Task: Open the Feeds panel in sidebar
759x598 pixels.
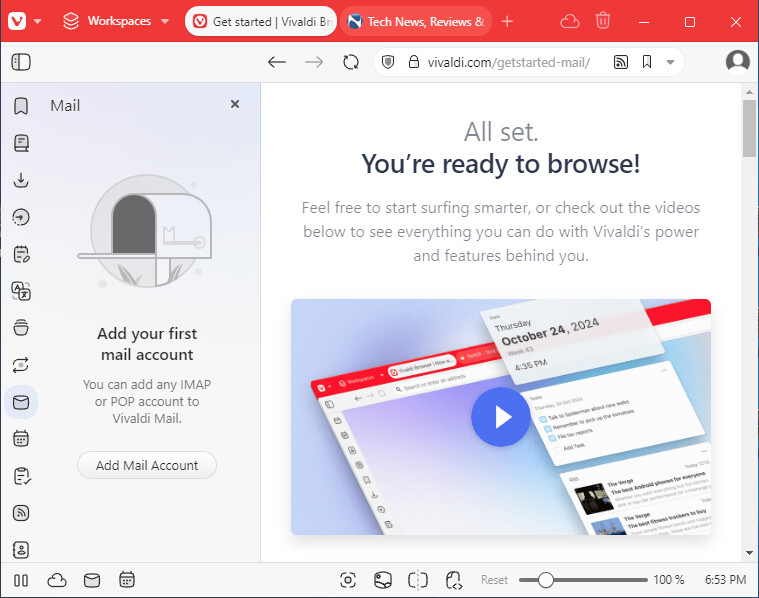Action: coord(21,512)
